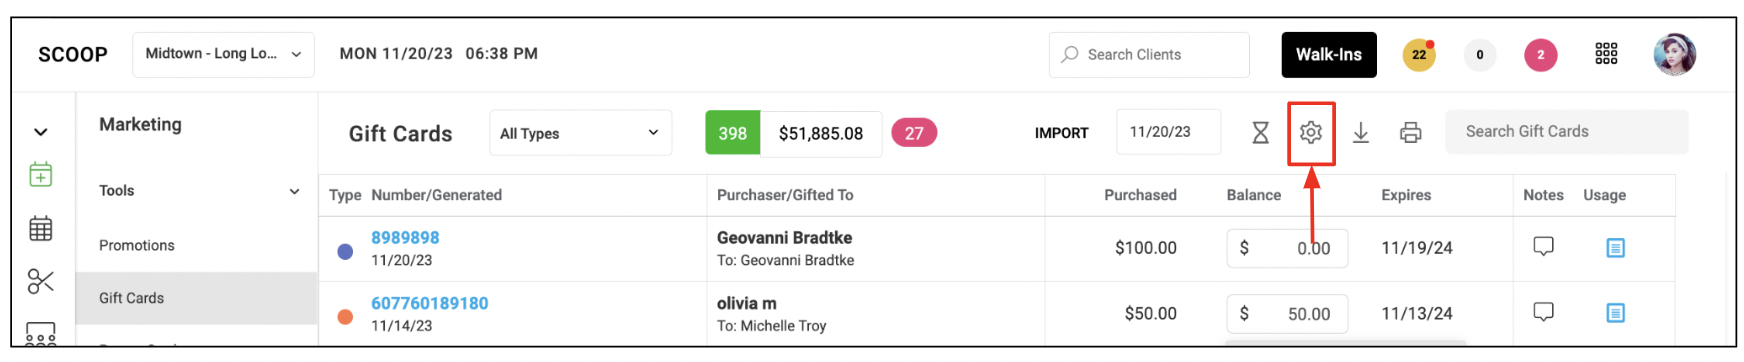Open gift card number 8989898 link

405,238
